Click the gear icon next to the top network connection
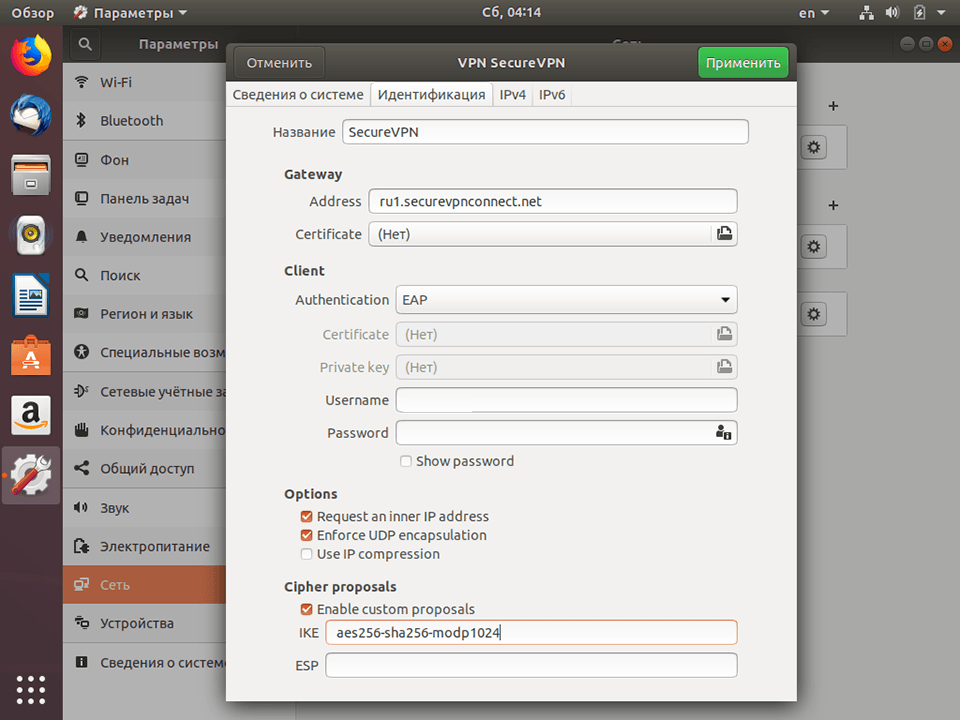 tap(813, 146)
